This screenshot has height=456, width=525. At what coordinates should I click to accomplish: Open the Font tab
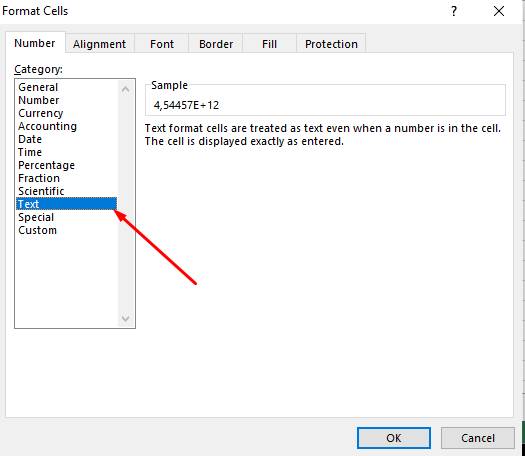pyautogui.click(x=162, y=44)
